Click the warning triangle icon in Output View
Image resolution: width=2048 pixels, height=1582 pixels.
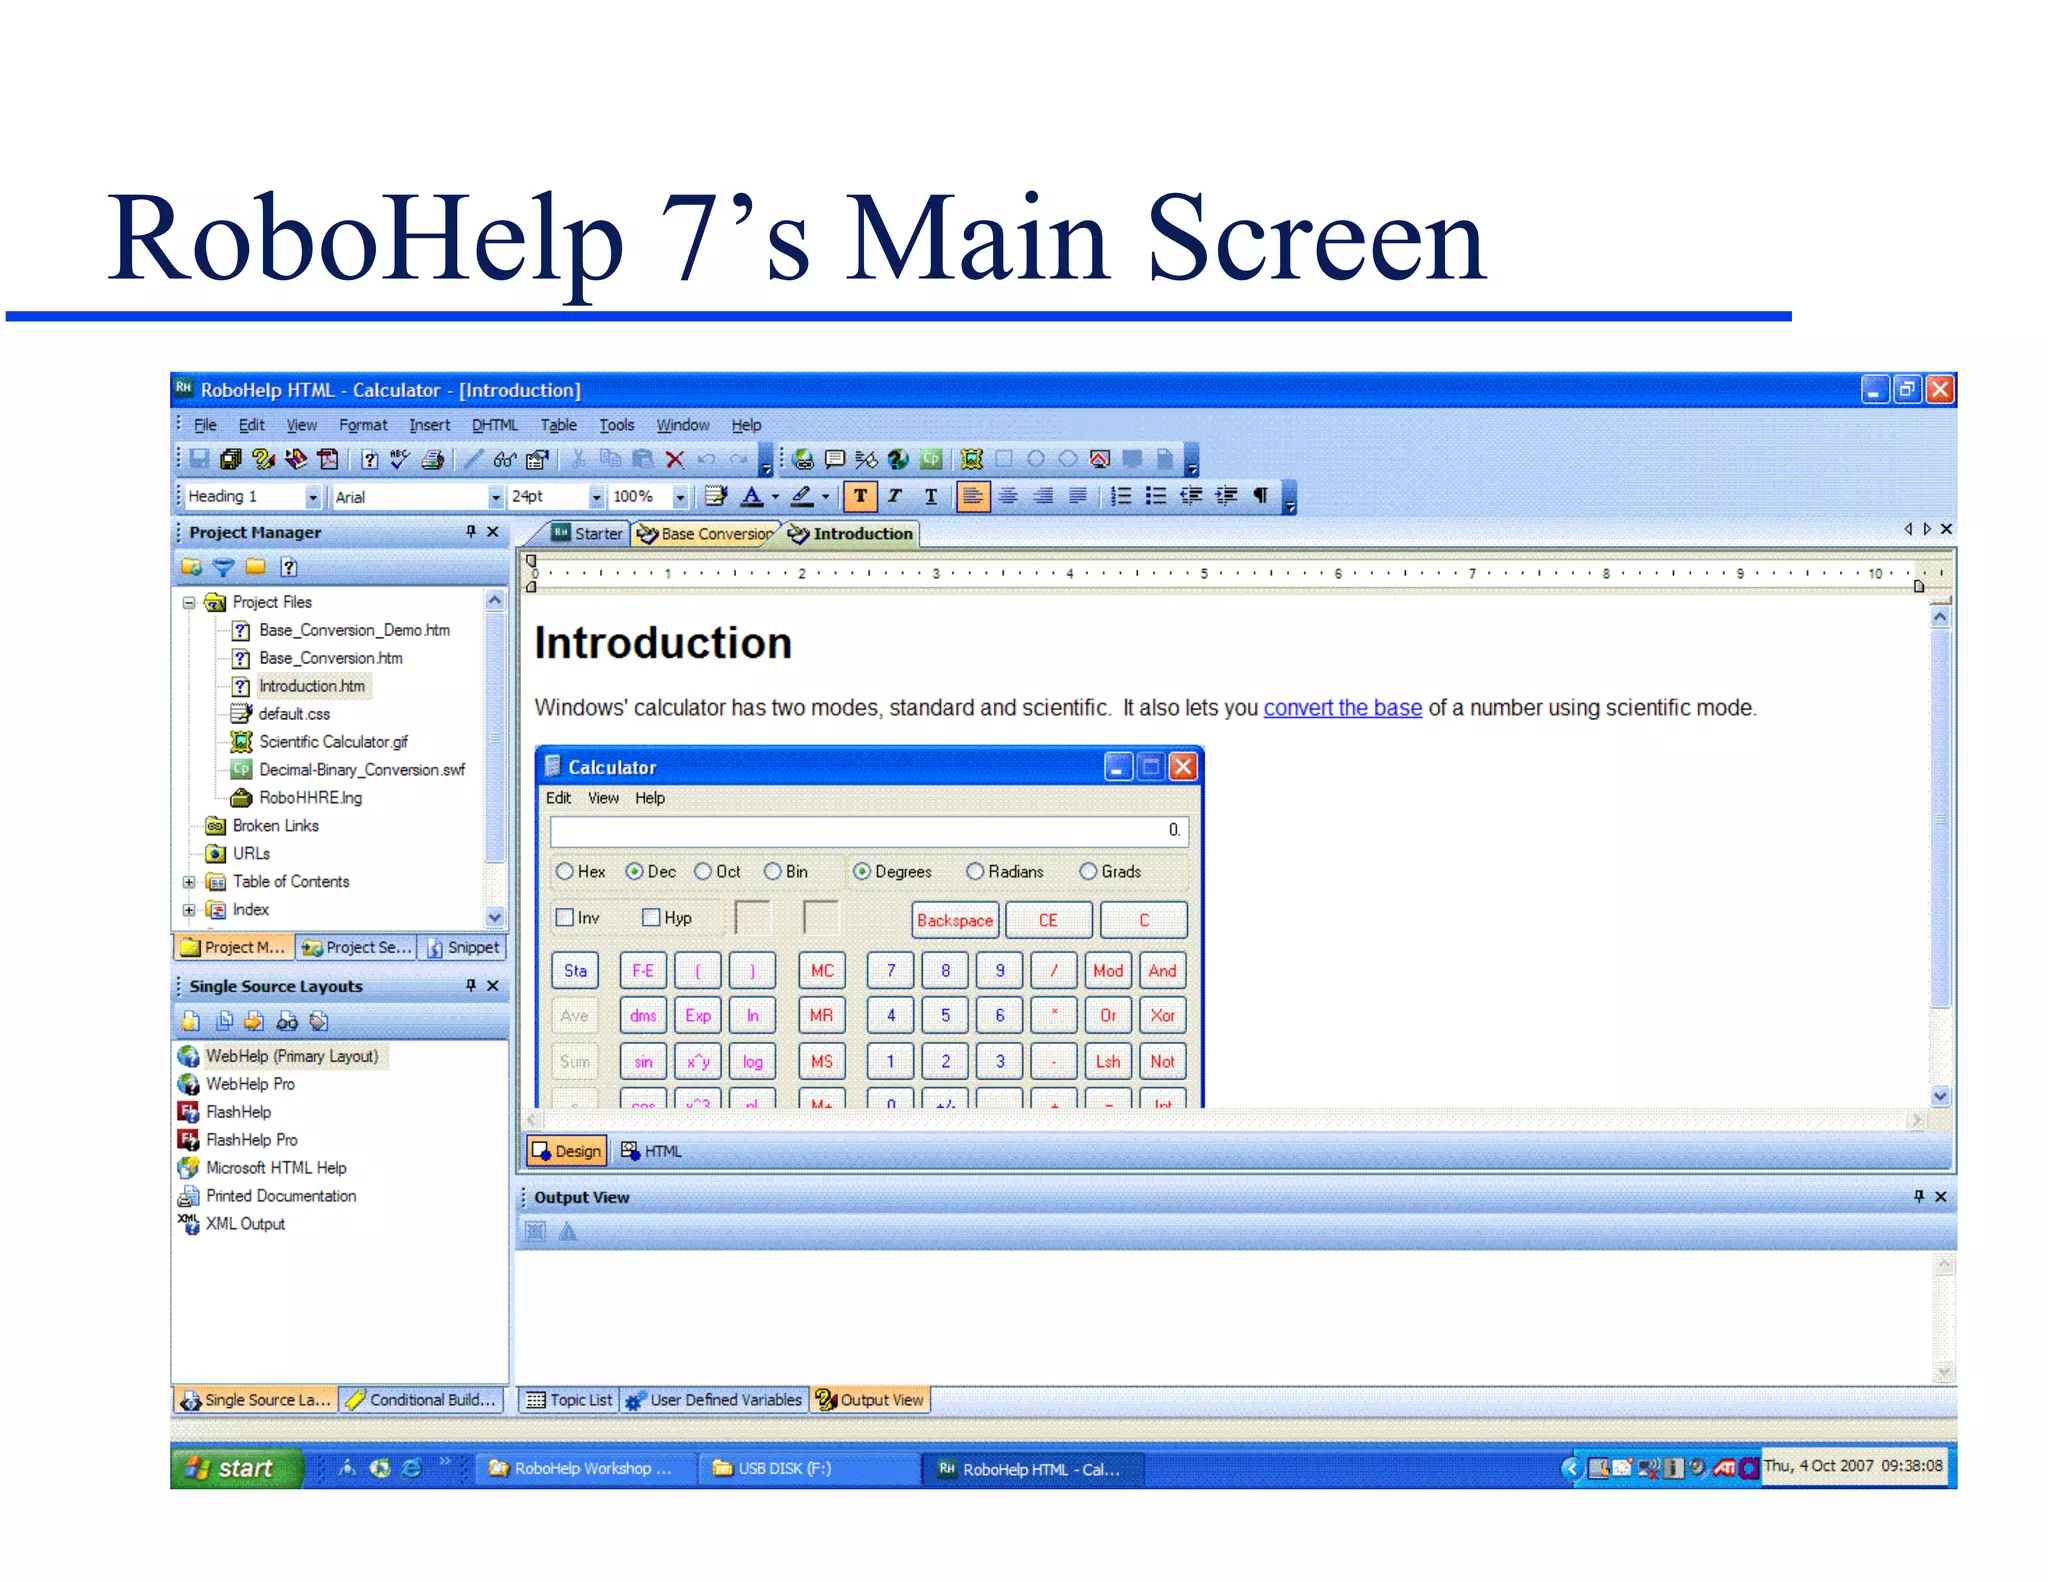pyautogui.click(x=568, y=1232)
